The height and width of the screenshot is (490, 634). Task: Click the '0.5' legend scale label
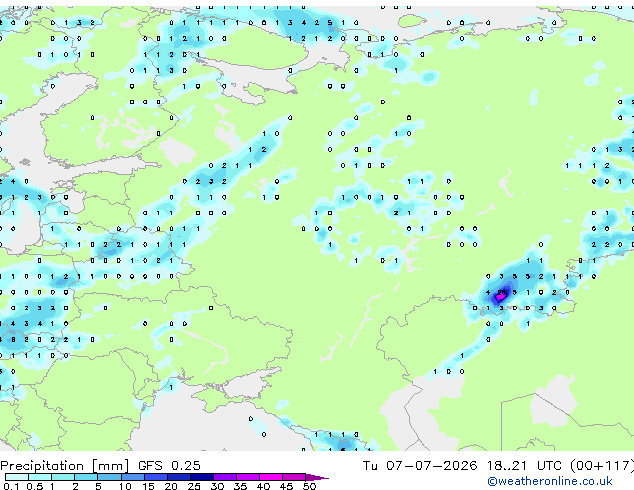(x=35, y=486)
